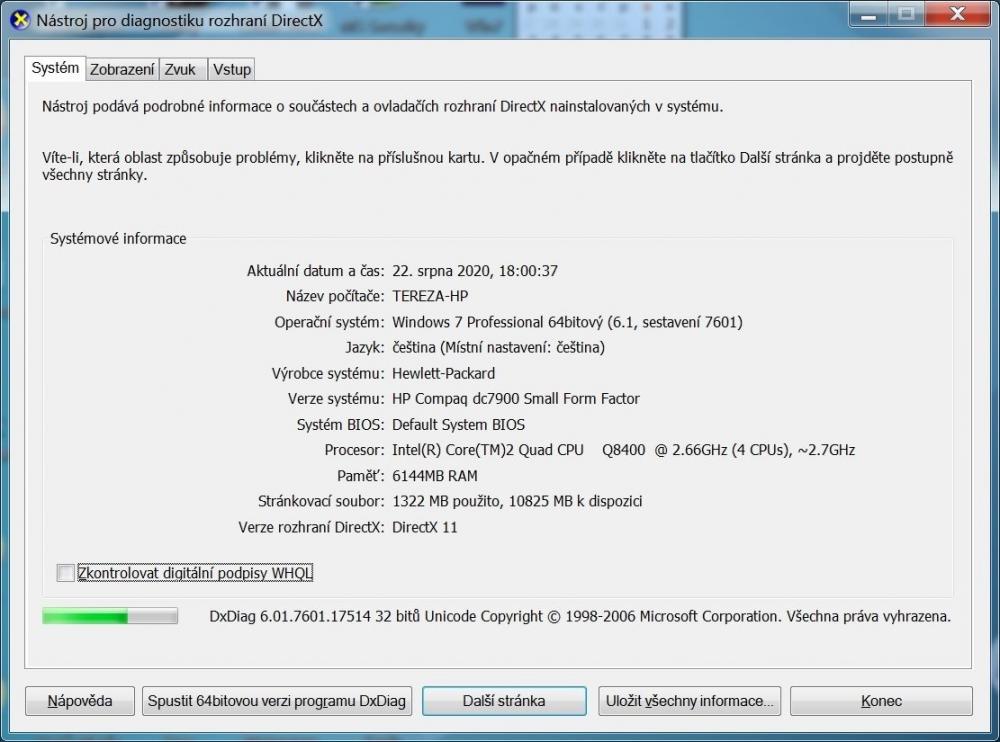Click the Procesor value Intel Core2 Quad

tap(623, 450)
